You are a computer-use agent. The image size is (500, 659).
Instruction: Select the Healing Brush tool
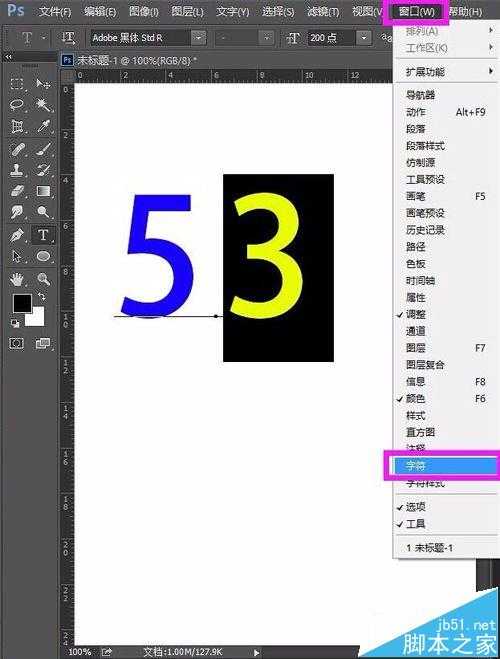point(17,149)
